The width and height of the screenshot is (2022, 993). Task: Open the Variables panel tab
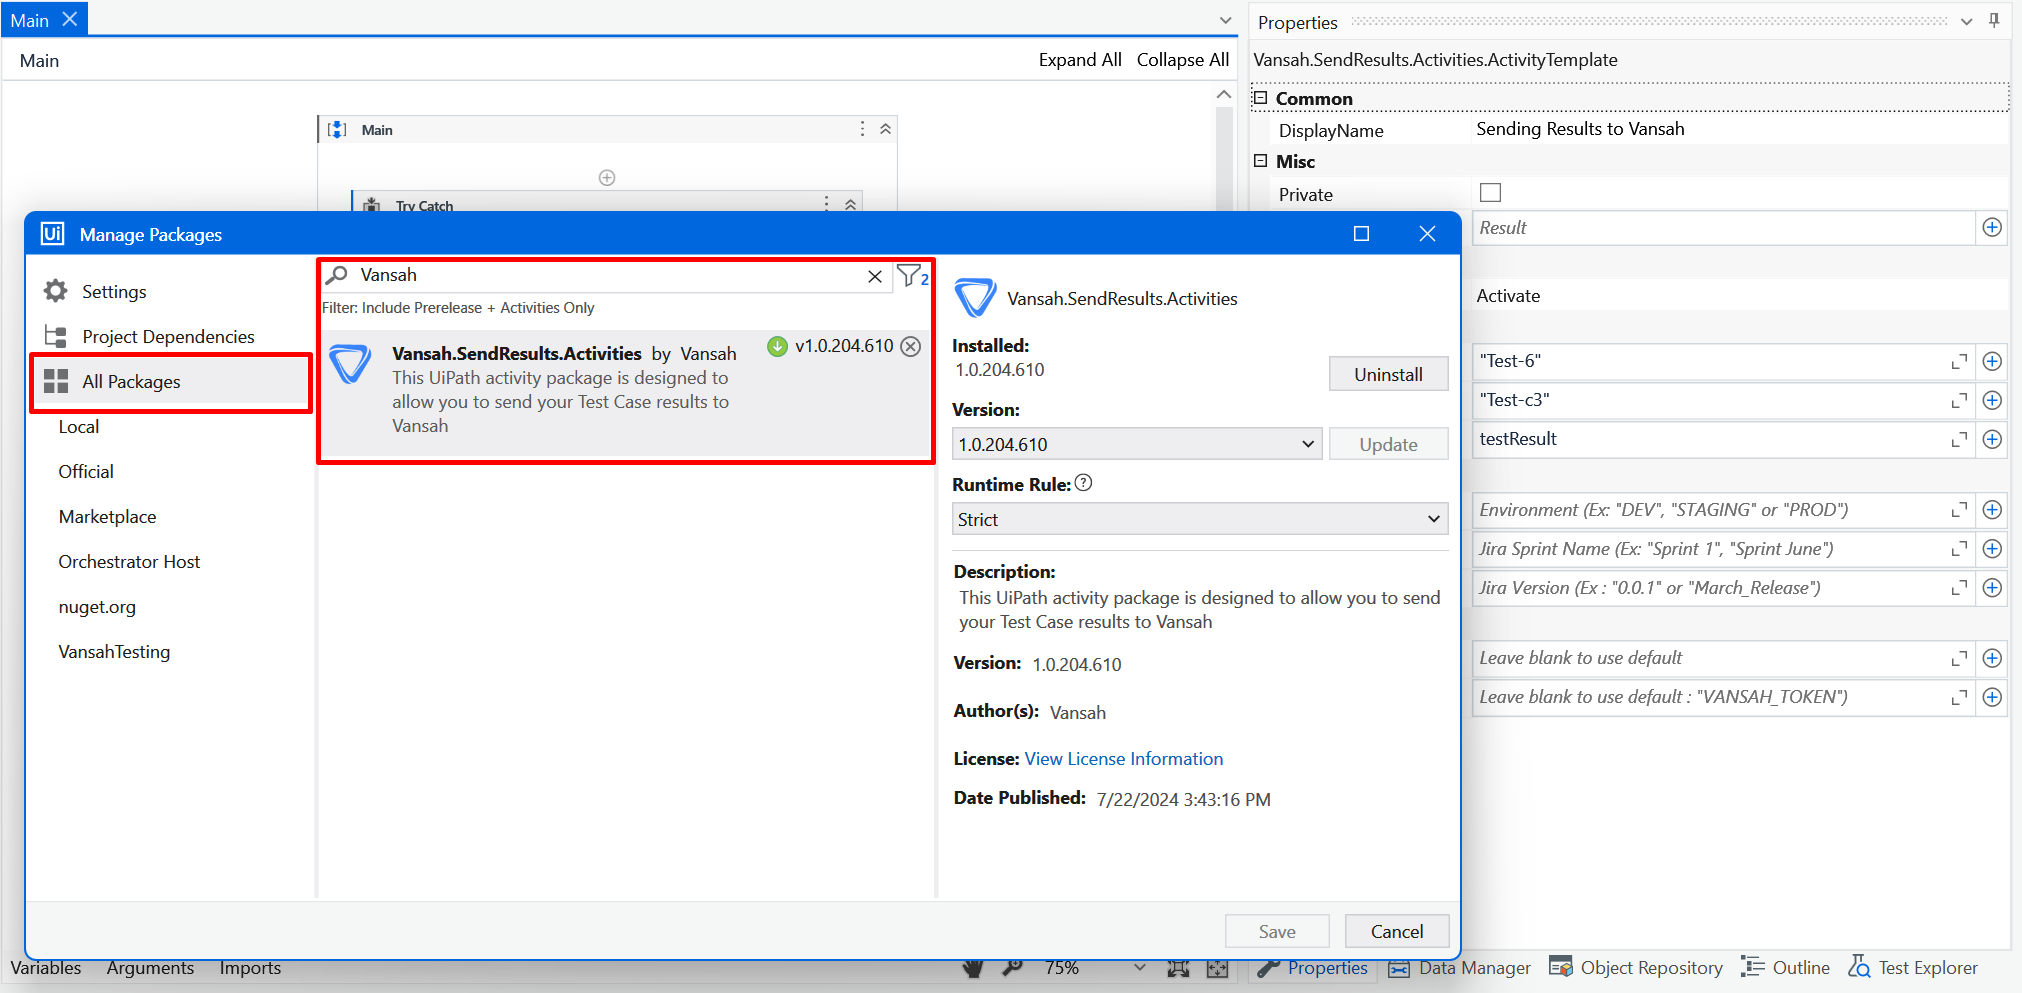click(x=46, y=968)
